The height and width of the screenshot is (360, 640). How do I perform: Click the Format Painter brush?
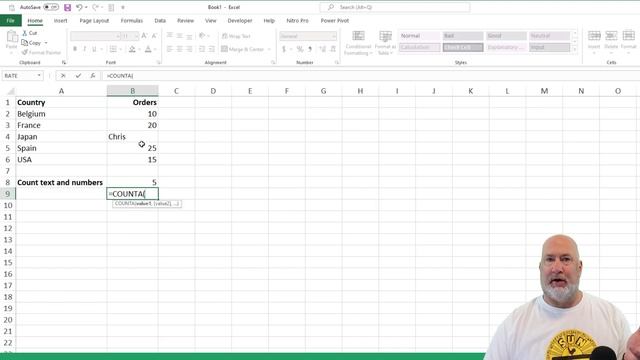pyautogui.click(x=41, y=52)
